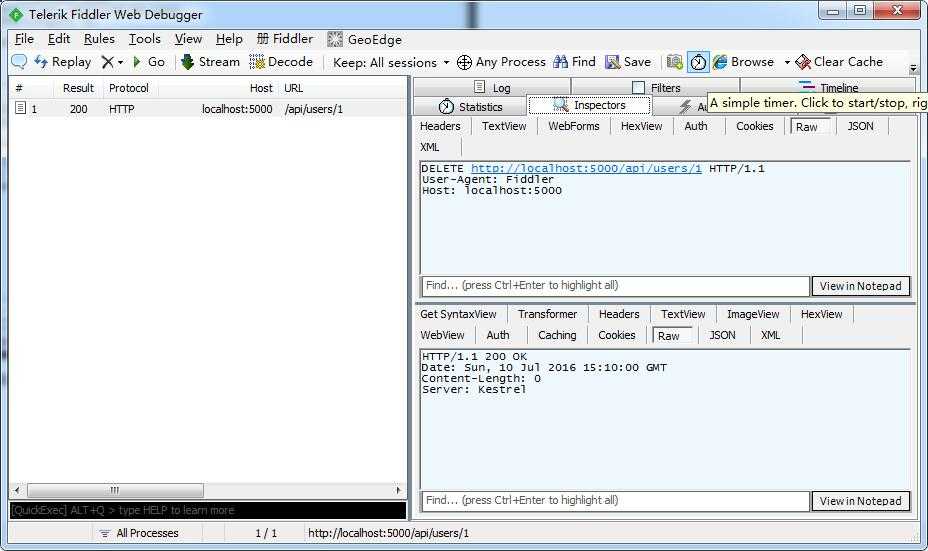
Task: Toggle Decode mode
Action: coord(281,62)
